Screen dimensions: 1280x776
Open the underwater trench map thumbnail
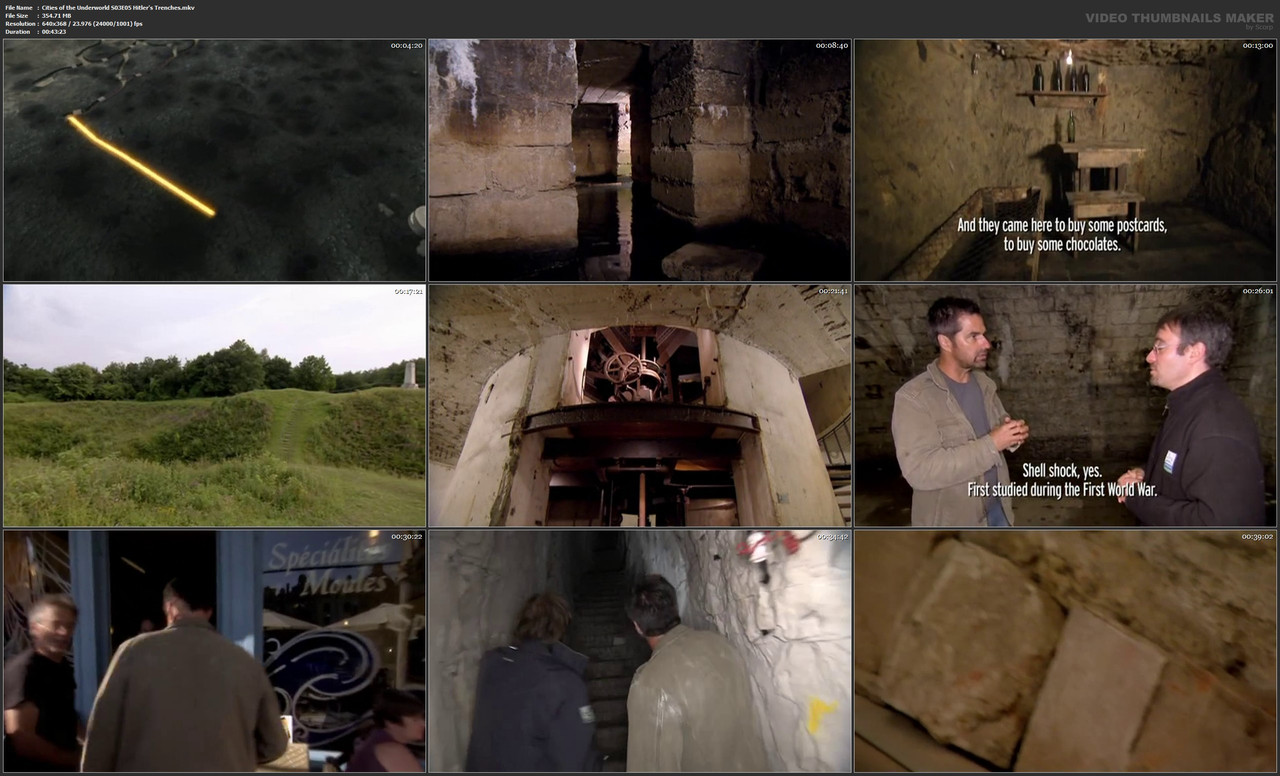pyautogui.click(x=213, y=160)
